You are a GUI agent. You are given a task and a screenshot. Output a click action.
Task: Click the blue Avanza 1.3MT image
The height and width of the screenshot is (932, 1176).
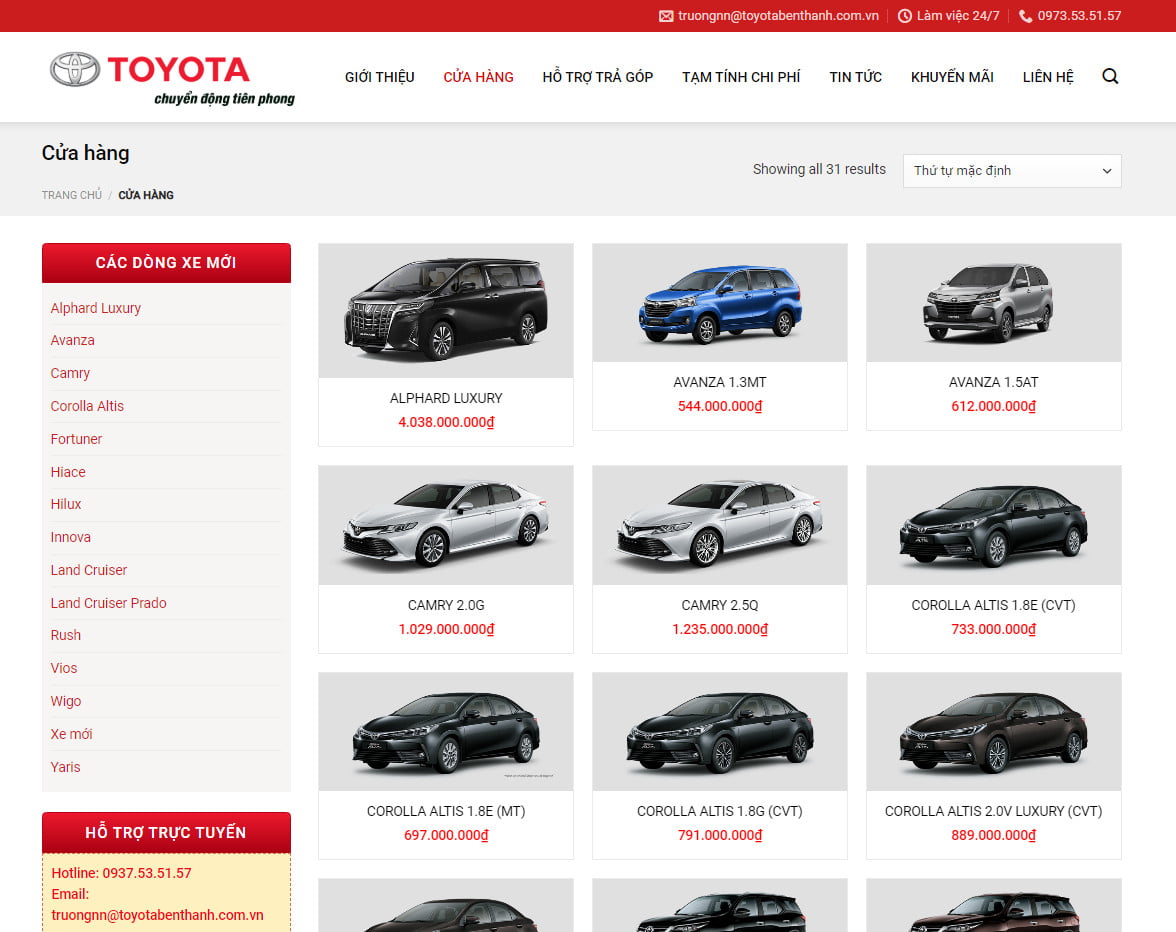[x=719, y=303]
